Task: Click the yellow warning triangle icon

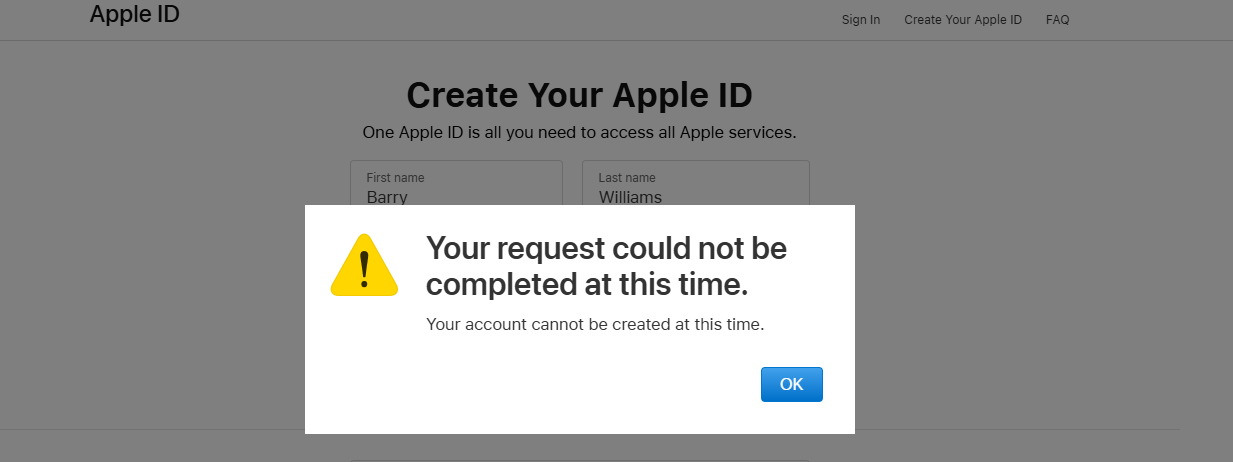Action: coord(364,265)
